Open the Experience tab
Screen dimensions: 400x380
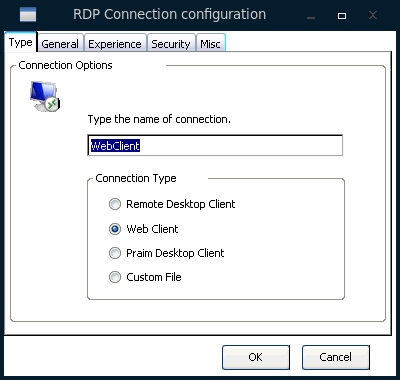point(115,44)
